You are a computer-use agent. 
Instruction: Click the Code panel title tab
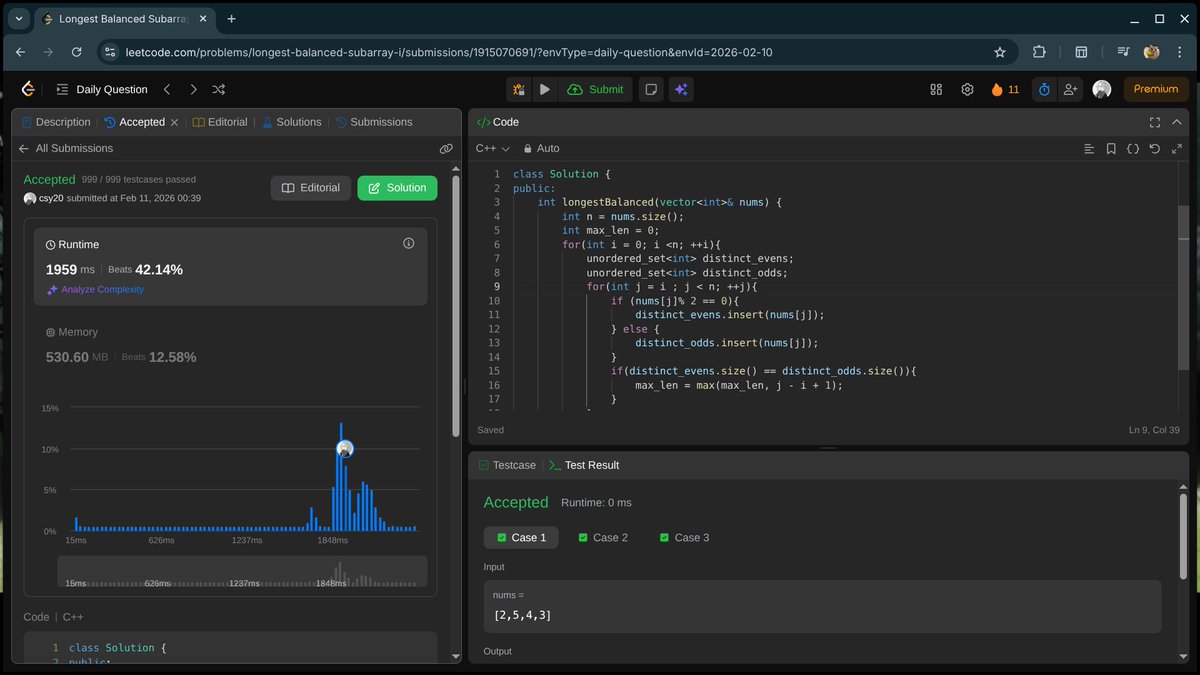tap(498, 122)
